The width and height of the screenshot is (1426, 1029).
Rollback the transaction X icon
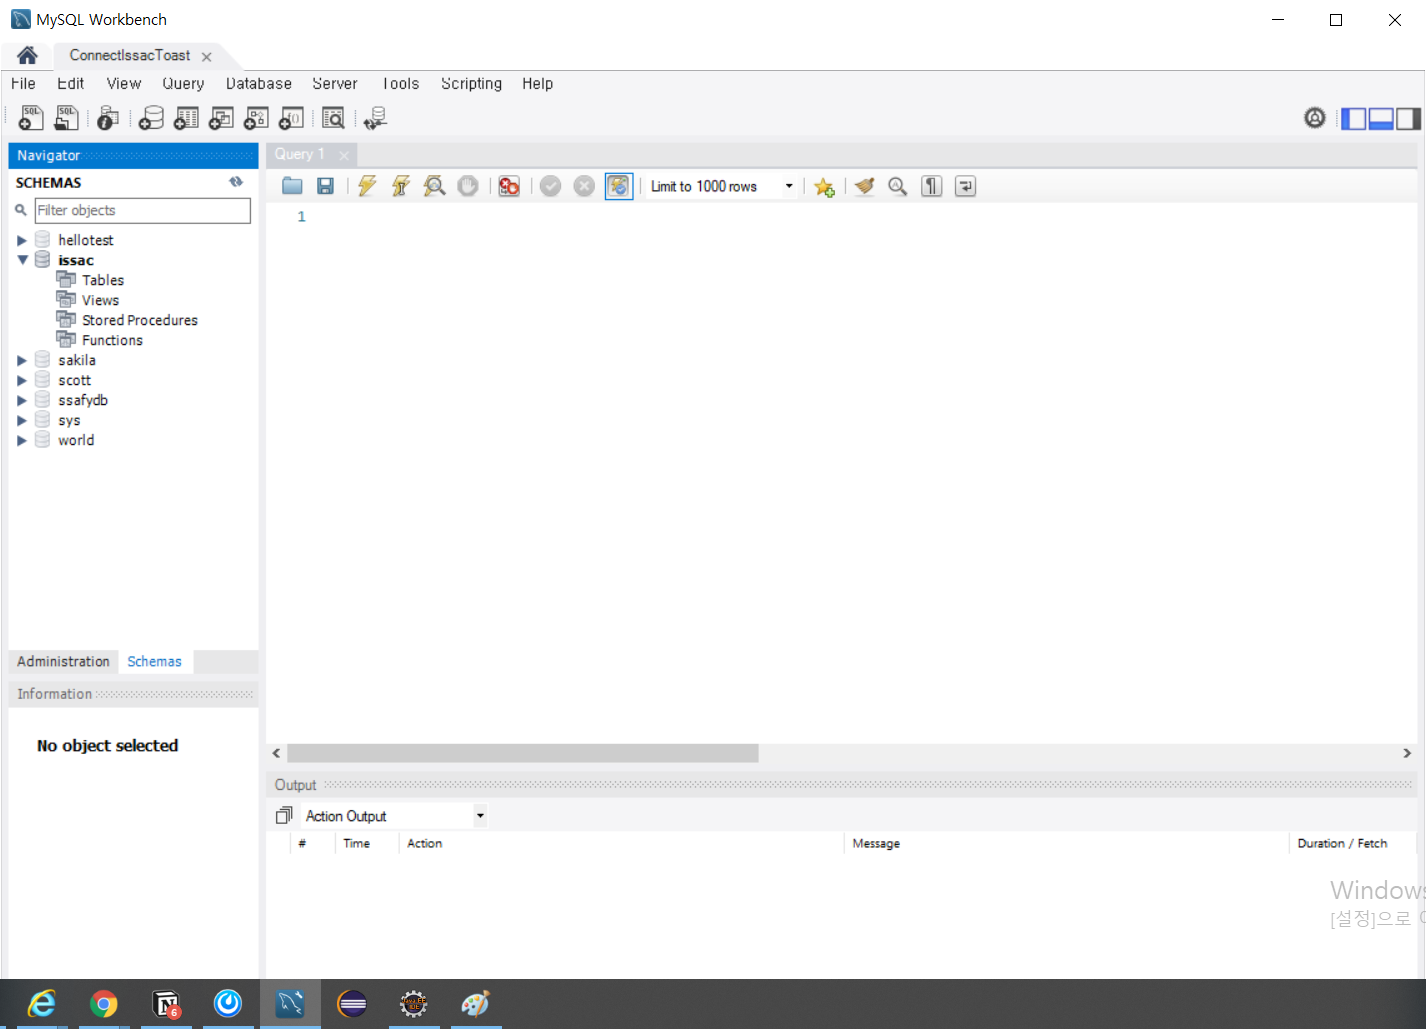585,186
